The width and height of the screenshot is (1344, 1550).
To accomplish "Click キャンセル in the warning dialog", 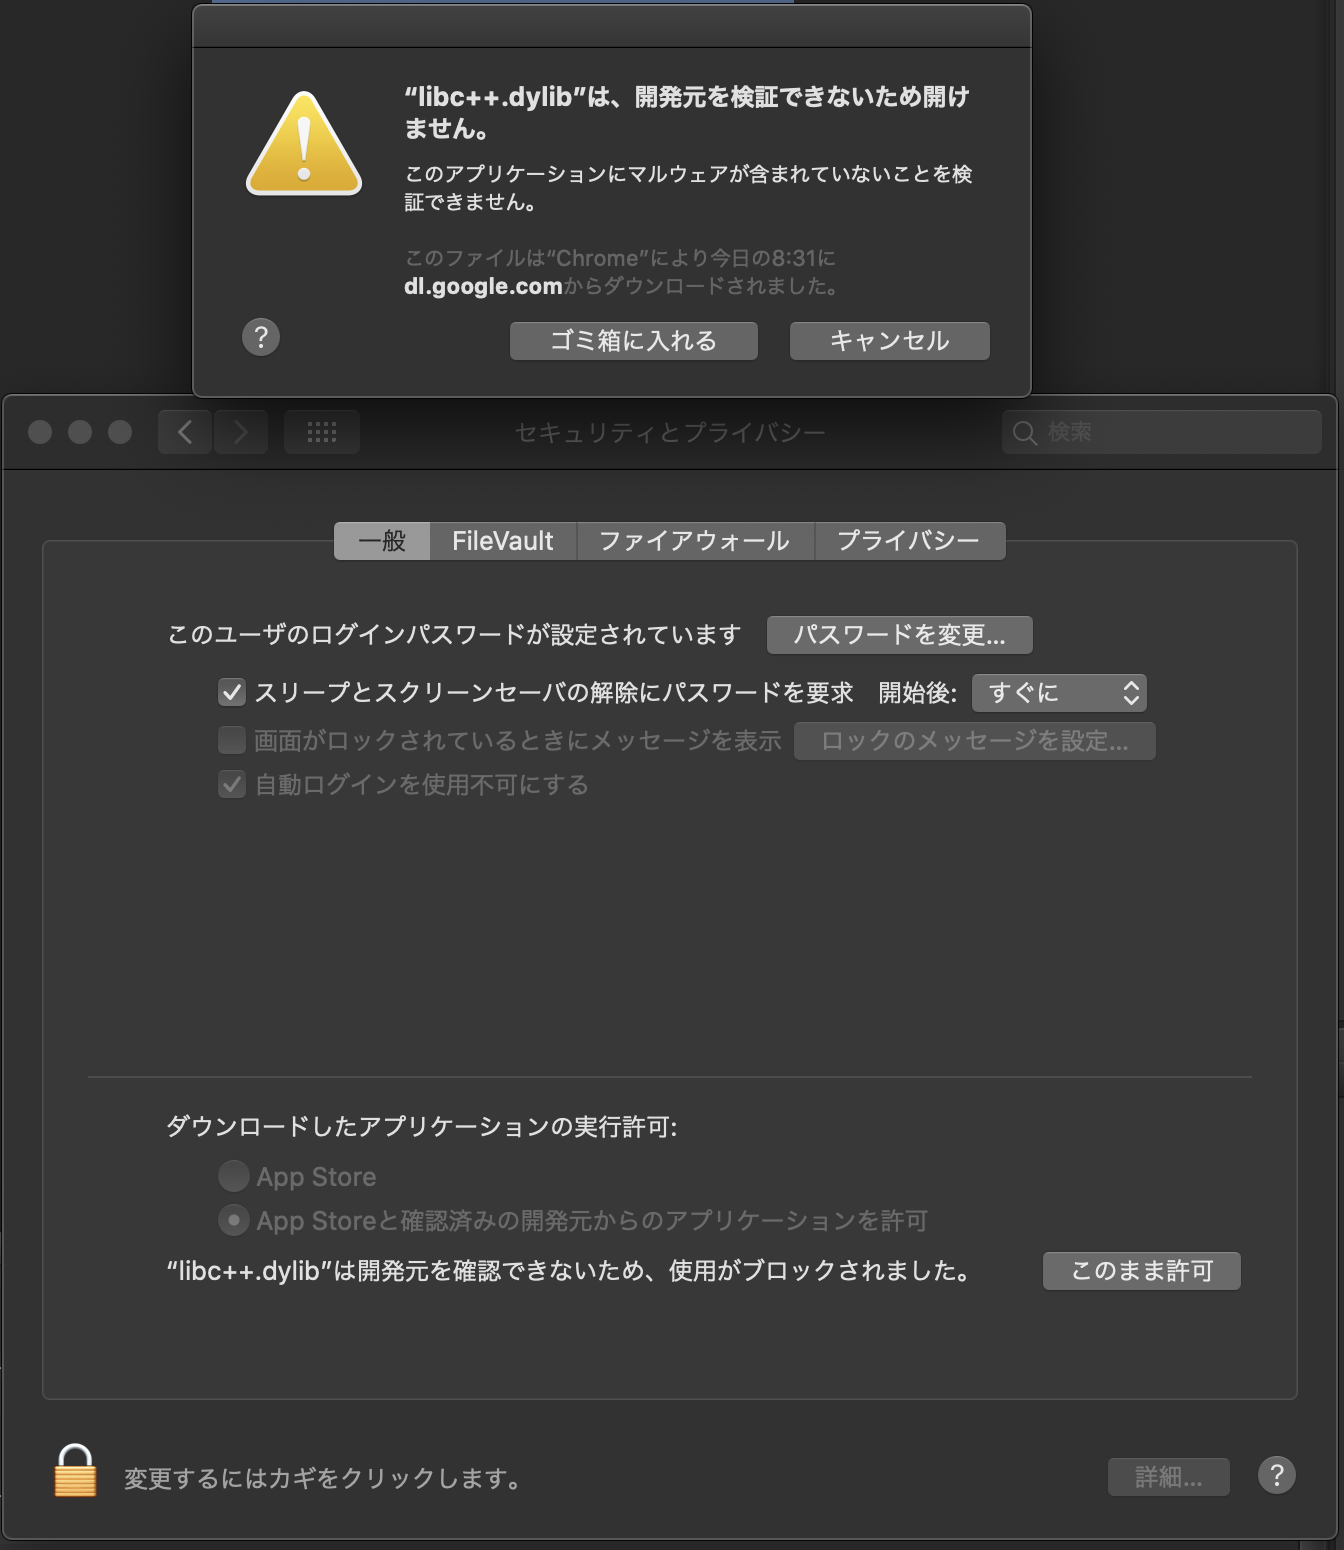I will pyautogui.click(x=890, y=341).
